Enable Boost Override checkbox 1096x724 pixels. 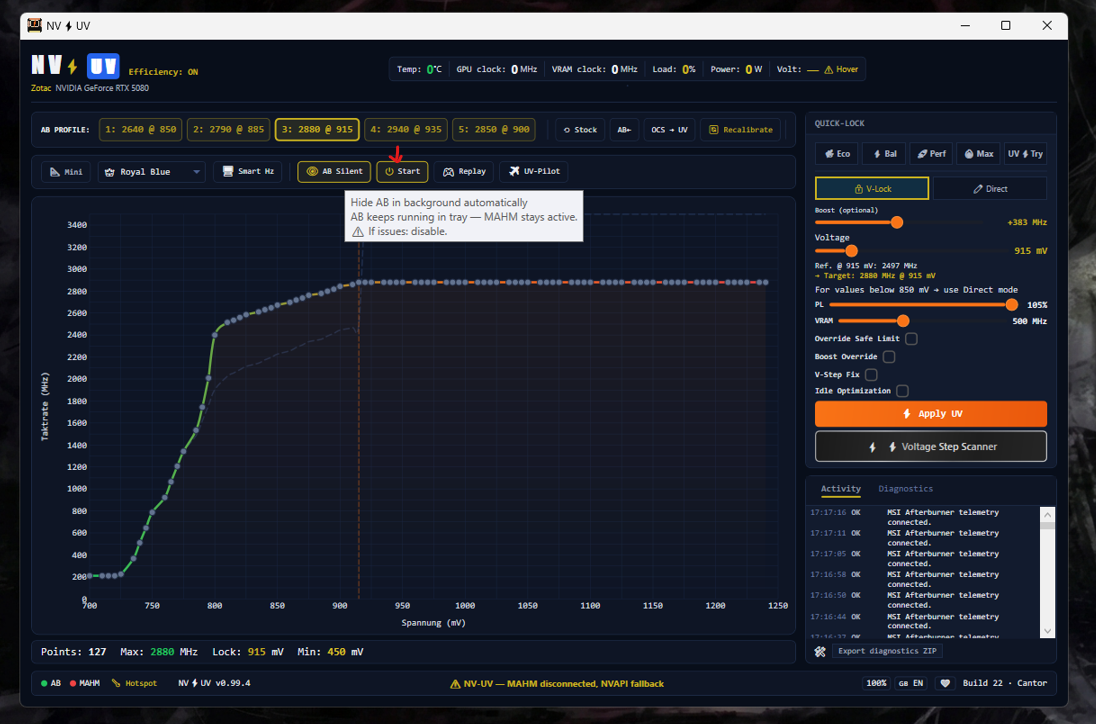(x=889, y=357)
